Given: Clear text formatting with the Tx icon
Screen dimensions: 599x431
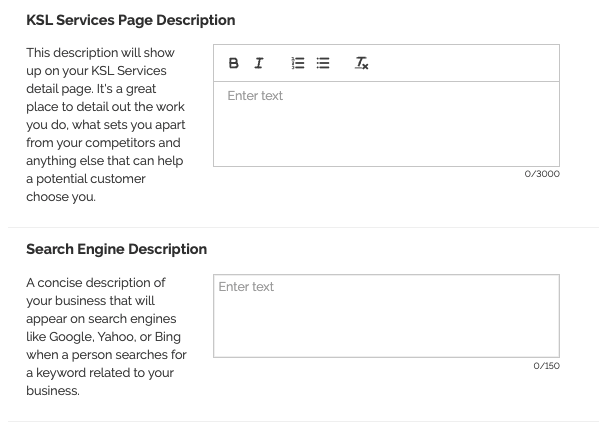Looking at the screenshot, I should [361, 63].
